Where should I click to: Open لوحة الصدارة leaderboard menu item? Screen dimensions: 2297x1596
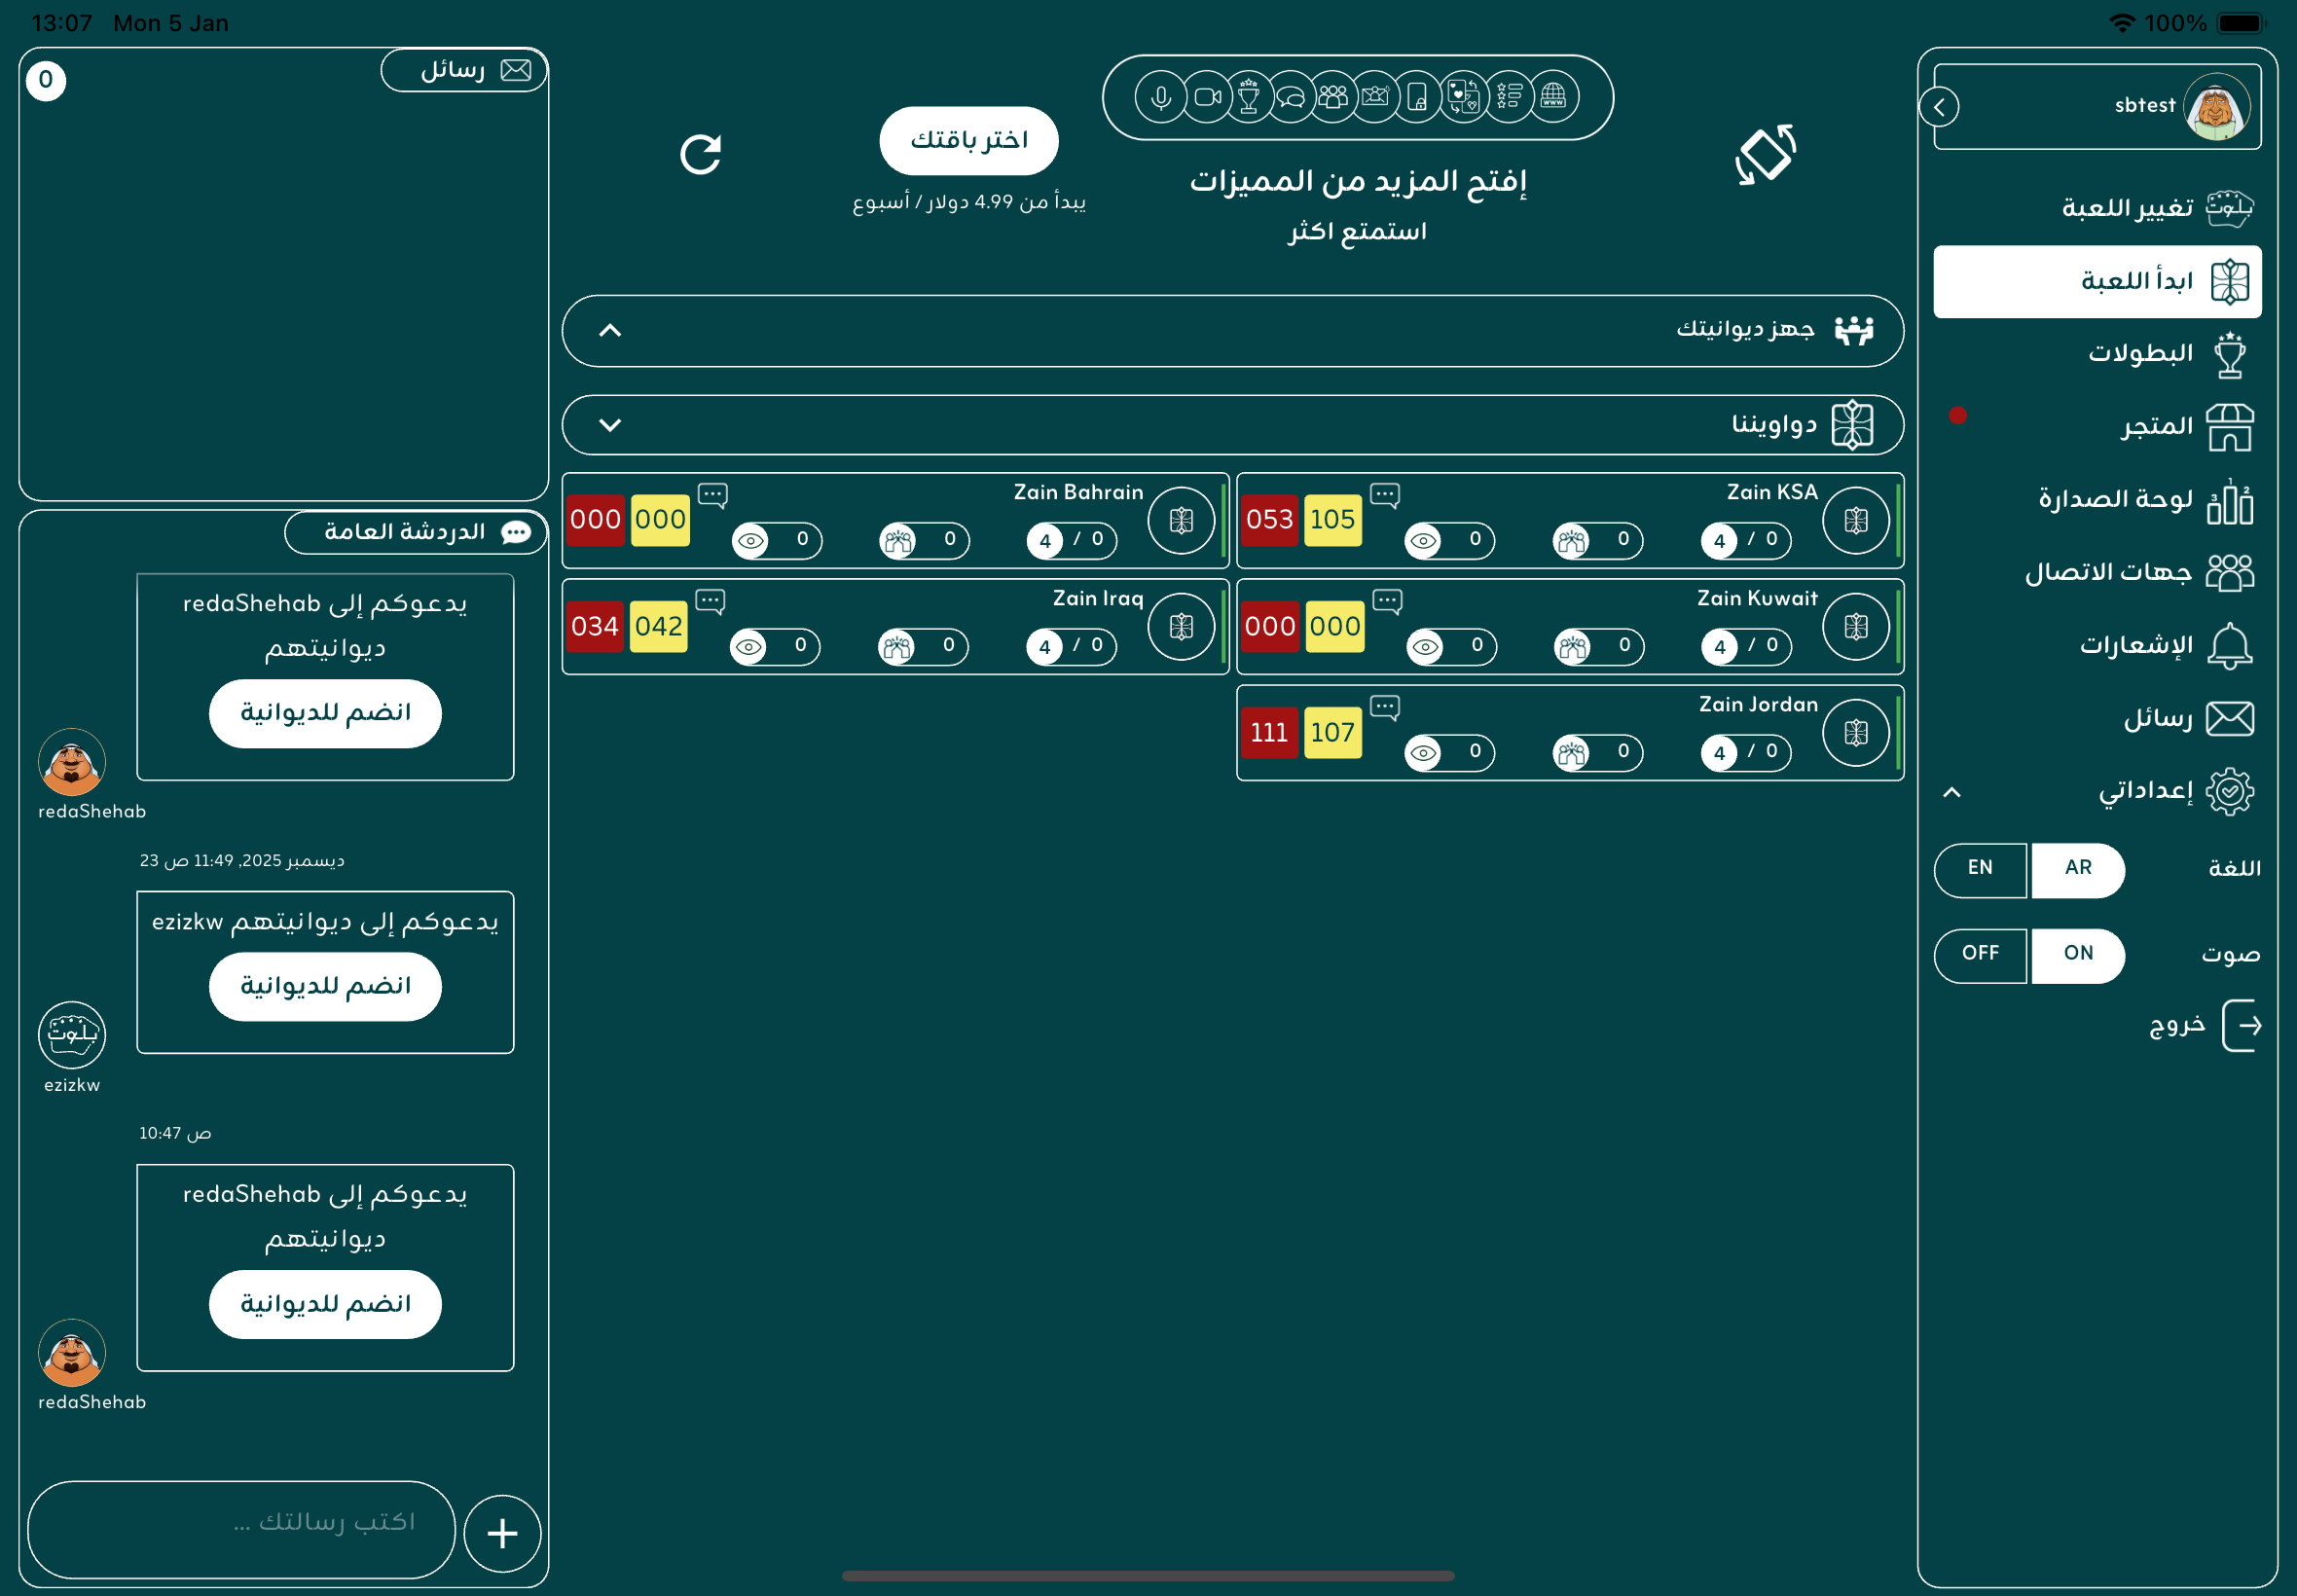point(2115,499)
